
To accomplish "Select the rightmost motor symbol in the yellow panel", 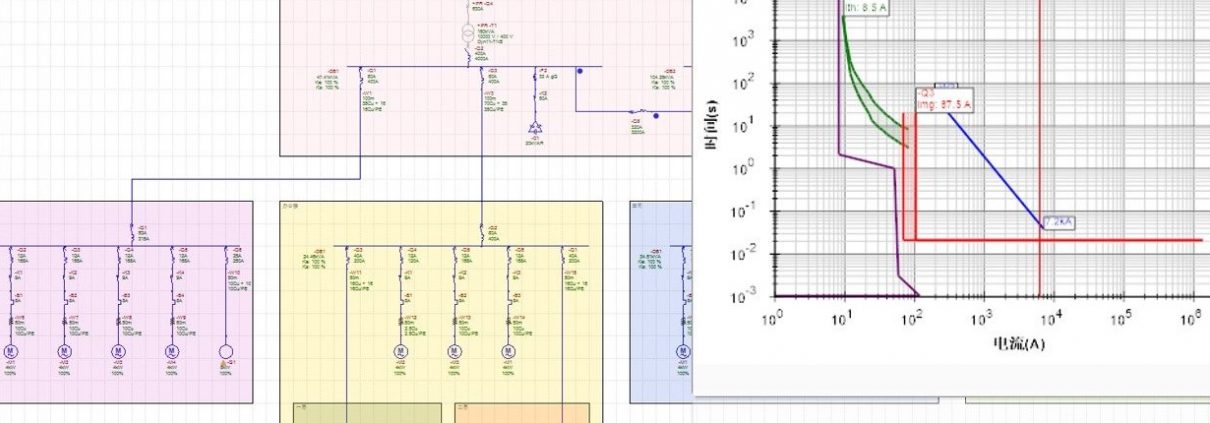I will point(507,351).
